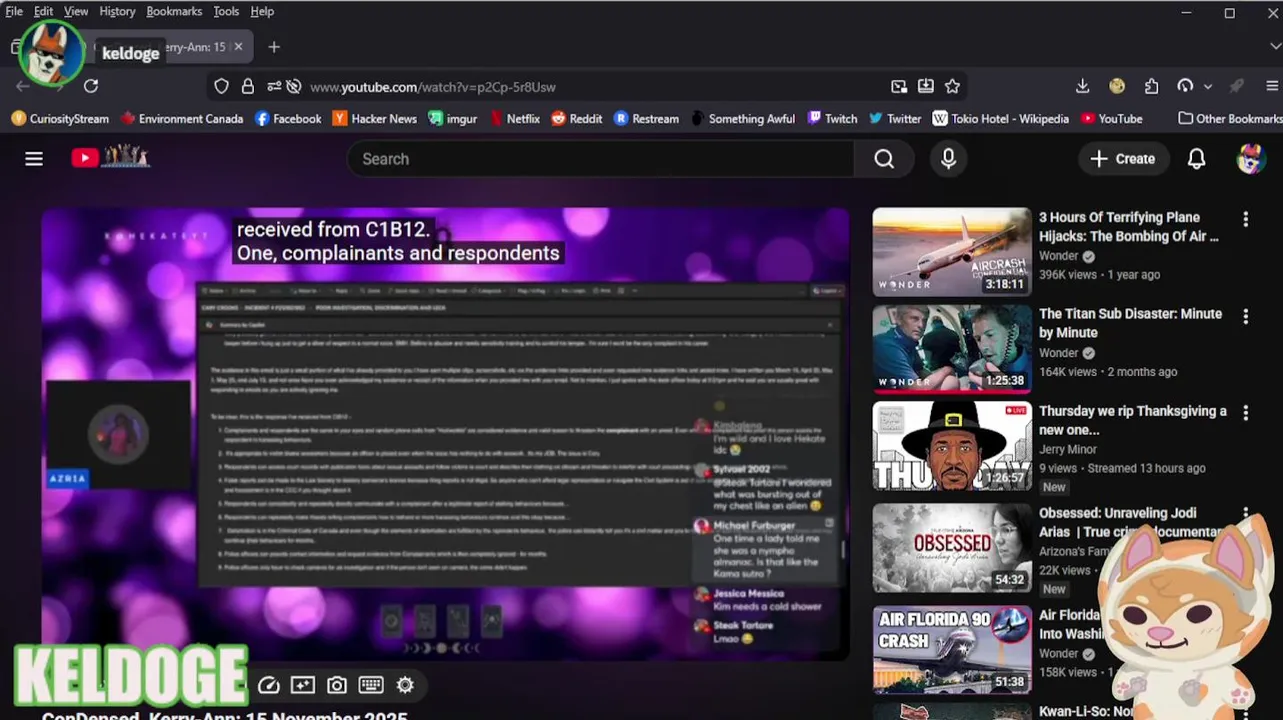Bookmark this page with the star
Screen dimensions: 1283x720
(953, 87)
